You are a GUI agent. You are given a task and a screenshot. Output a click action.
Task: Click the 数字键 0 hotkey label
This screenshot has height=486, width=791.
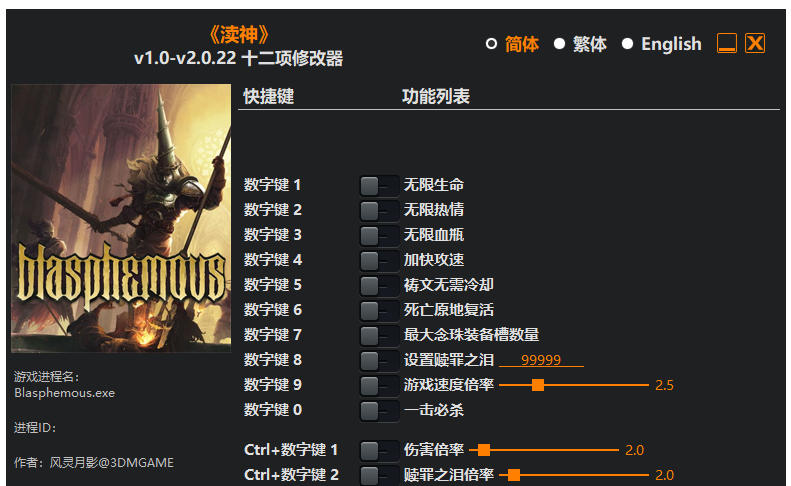[x=272, y=410]
